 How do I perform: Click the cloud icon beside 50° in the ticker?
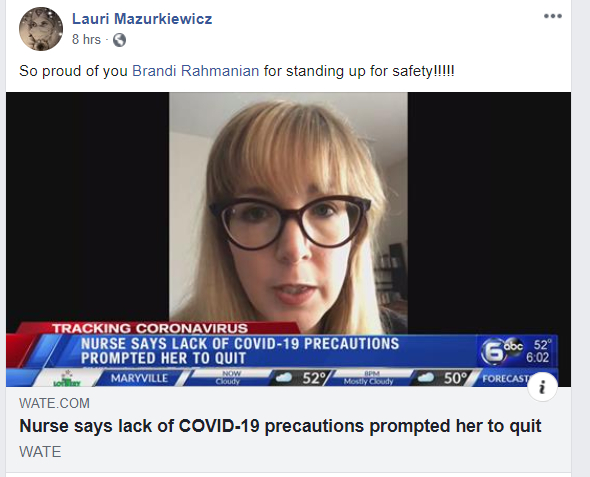(426, 377)
